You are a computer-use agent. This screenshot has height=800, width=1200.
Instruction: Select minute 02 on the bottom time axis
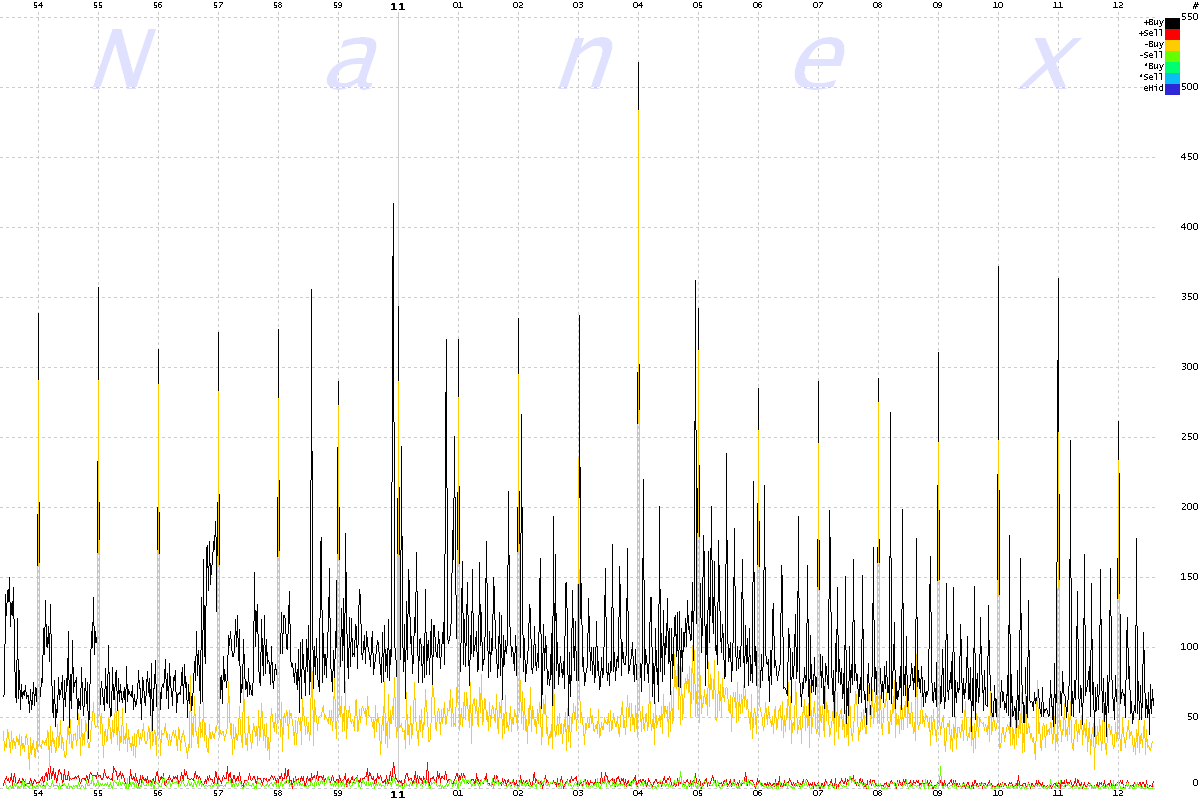click(518, 794)
